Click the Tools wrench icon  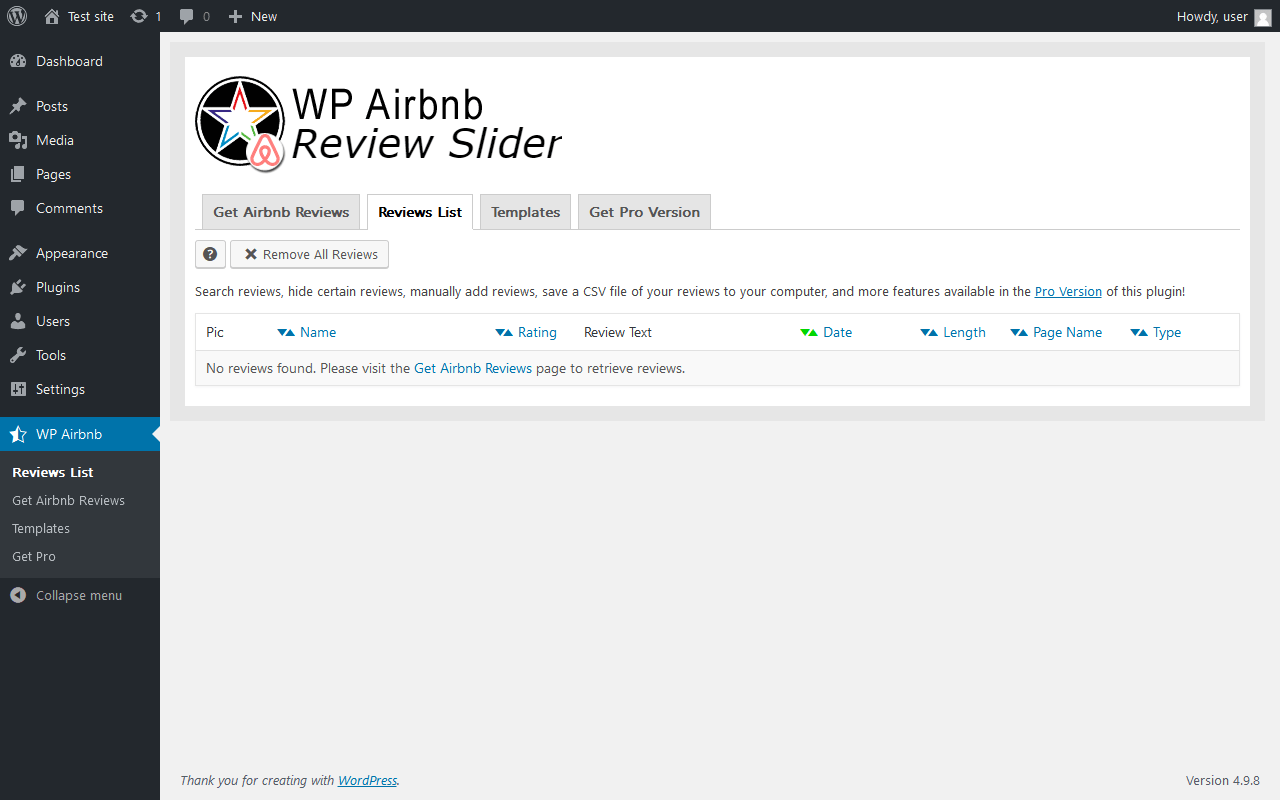click(x=18, y=355)
